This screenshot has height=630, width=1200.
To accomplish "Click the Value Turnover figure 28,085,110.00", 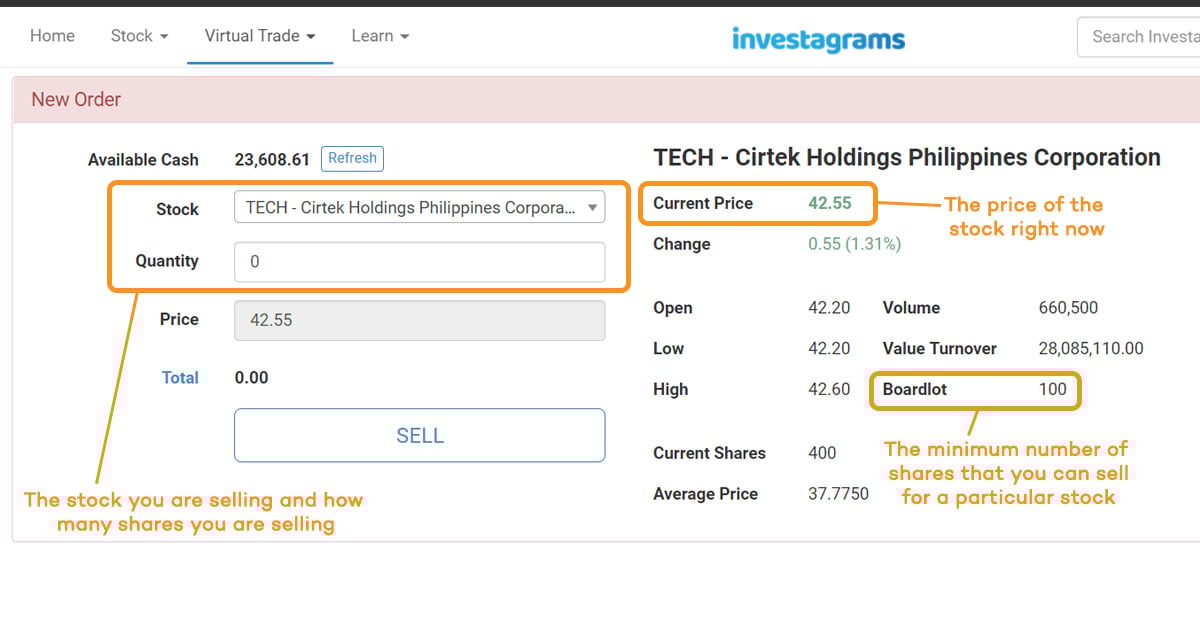I will 1091,349.
